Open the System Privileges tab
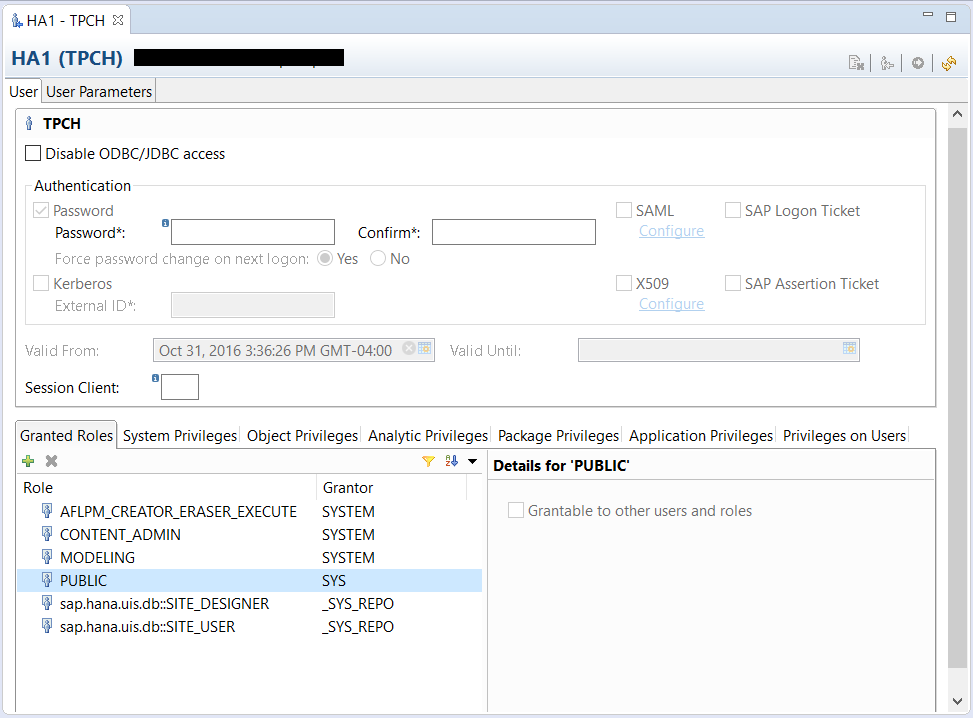973x718 pixels. tap(180, 436)
